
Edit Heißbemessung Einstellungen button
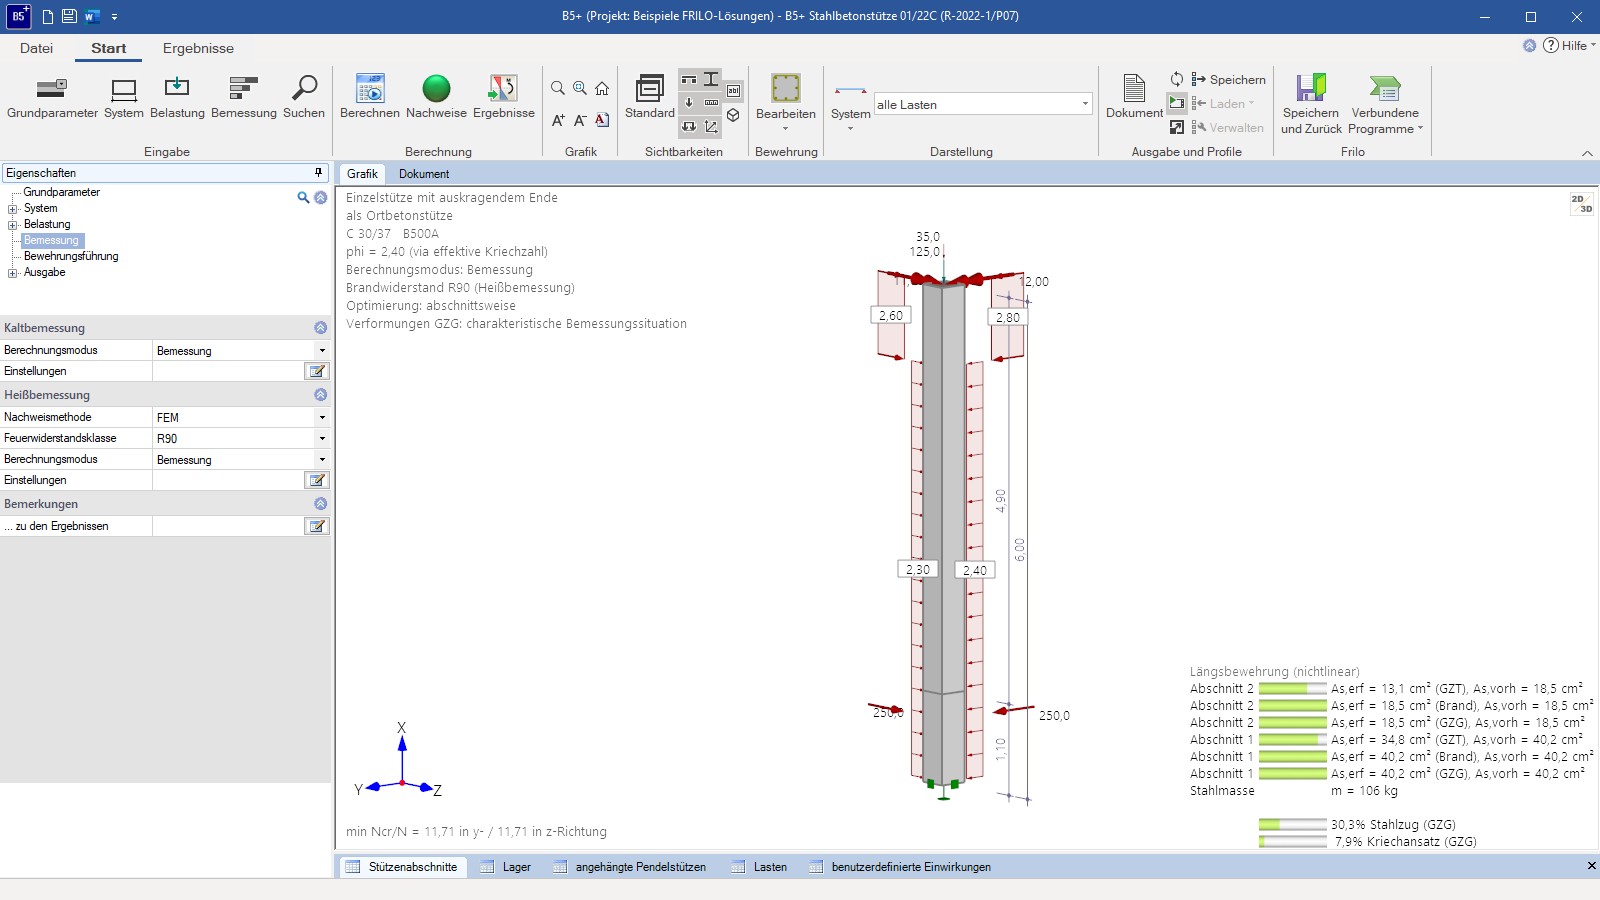pos(317,480)
